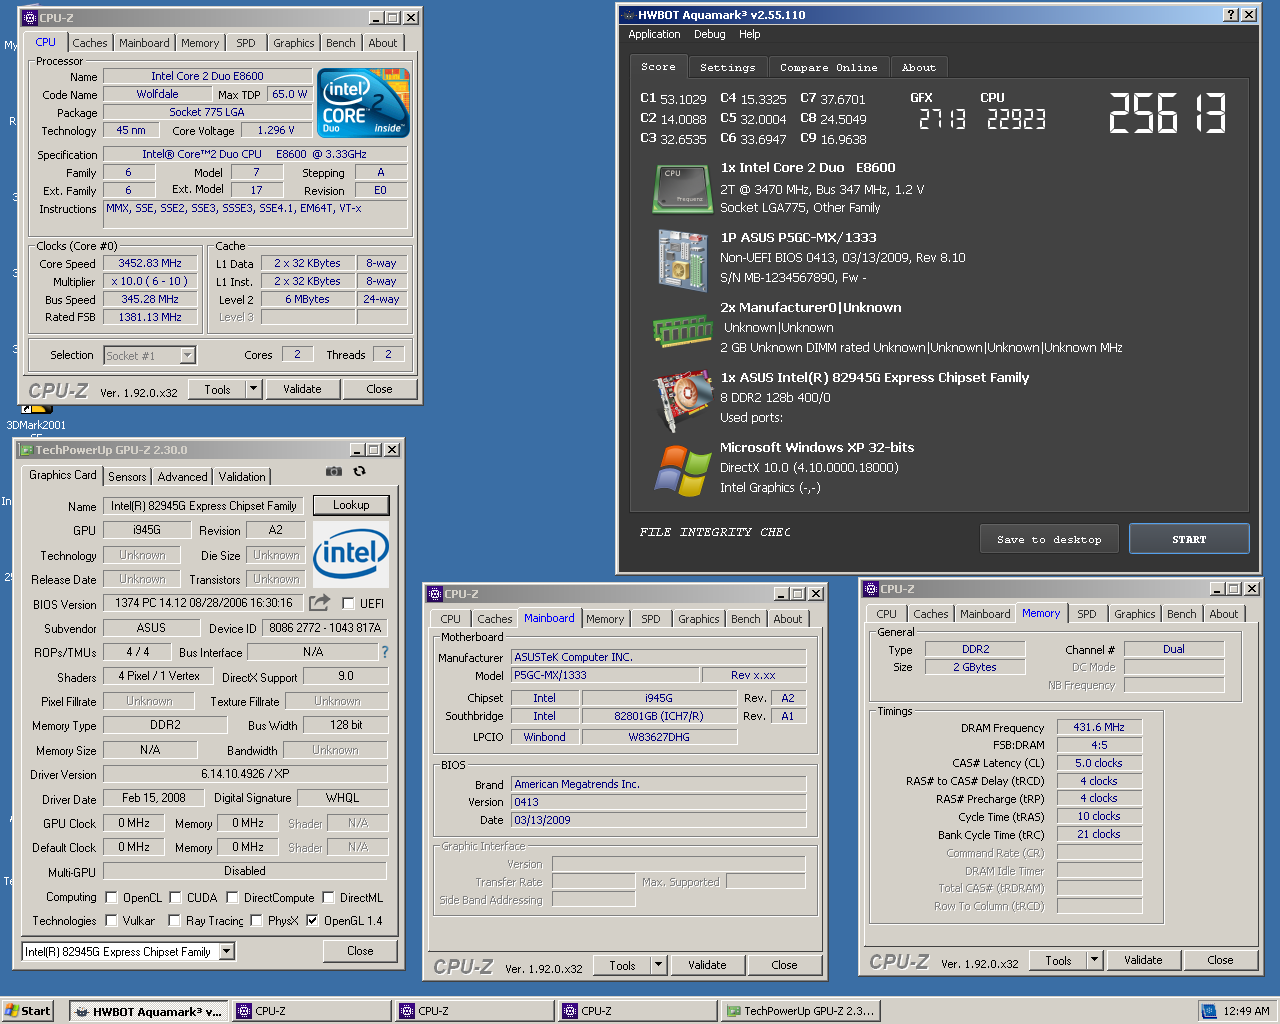Toggle the DirectCompute checkbox
The width and height of the screenshot is (1280, 1024).
tap(233, 897)
